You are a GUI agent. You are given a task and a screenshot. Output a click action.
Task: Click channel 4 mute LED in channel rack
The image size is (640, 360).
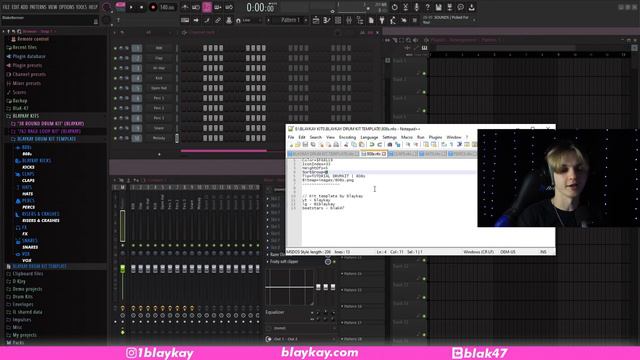pyautogui.click(x=116, y=78)
